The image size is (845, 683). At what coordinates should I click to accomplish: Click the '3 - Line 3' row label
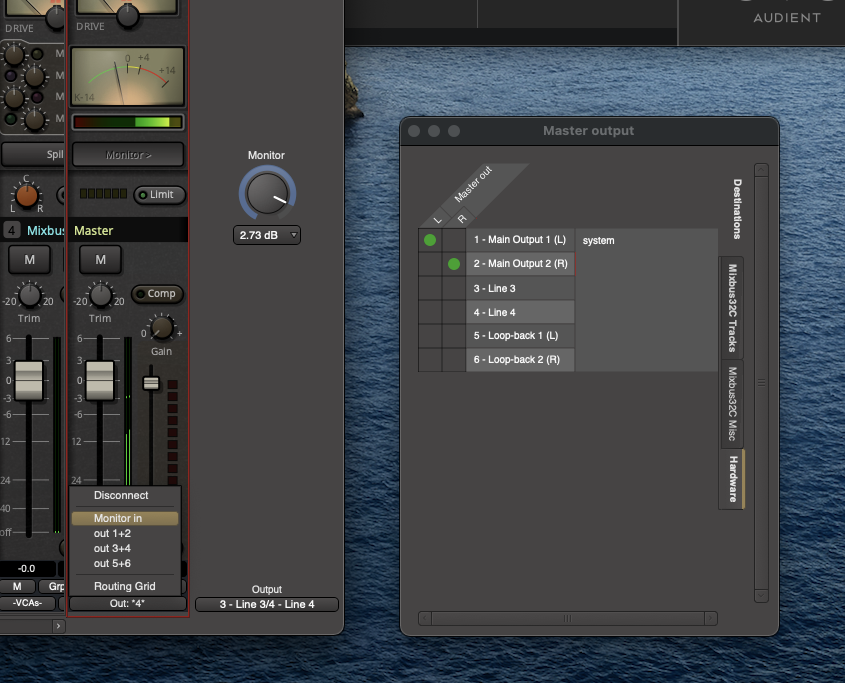[x=520, y=288]
